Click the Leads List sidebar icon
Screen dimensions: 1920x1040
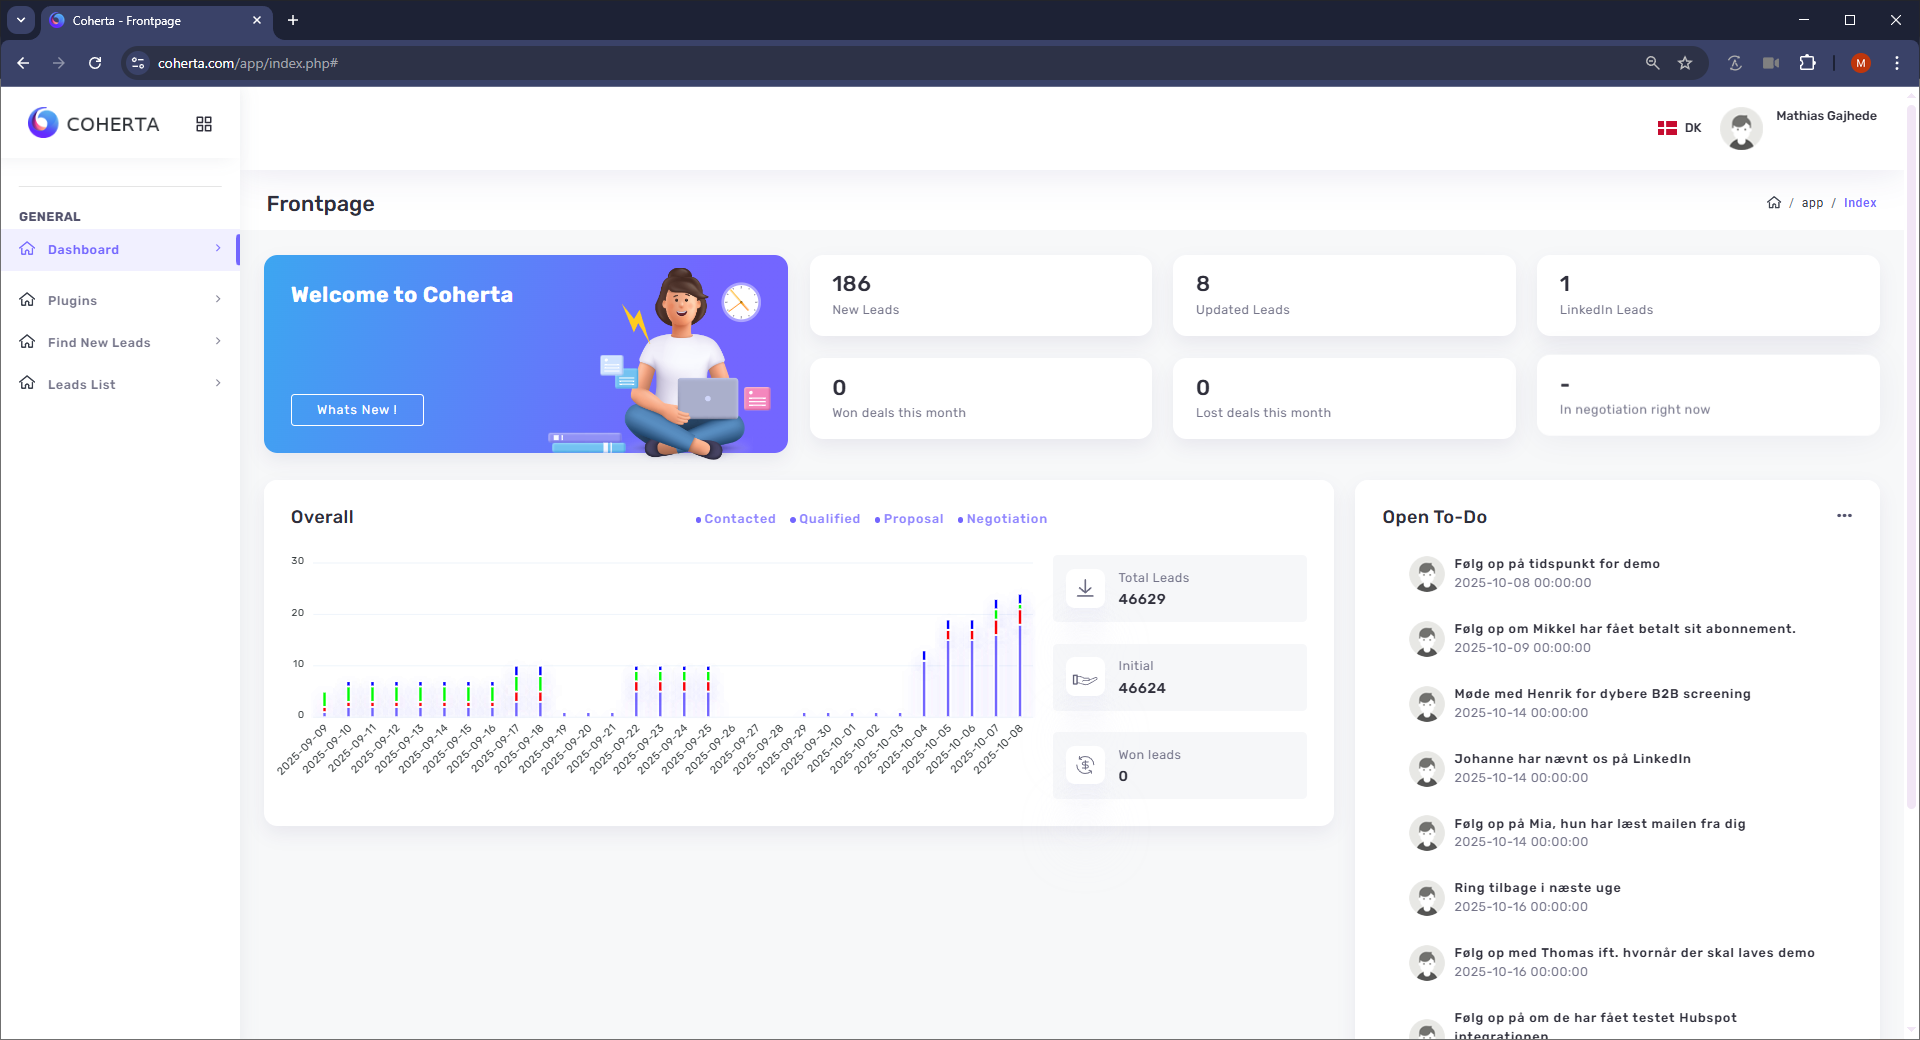pyautogui.click(x=27, y=384)
